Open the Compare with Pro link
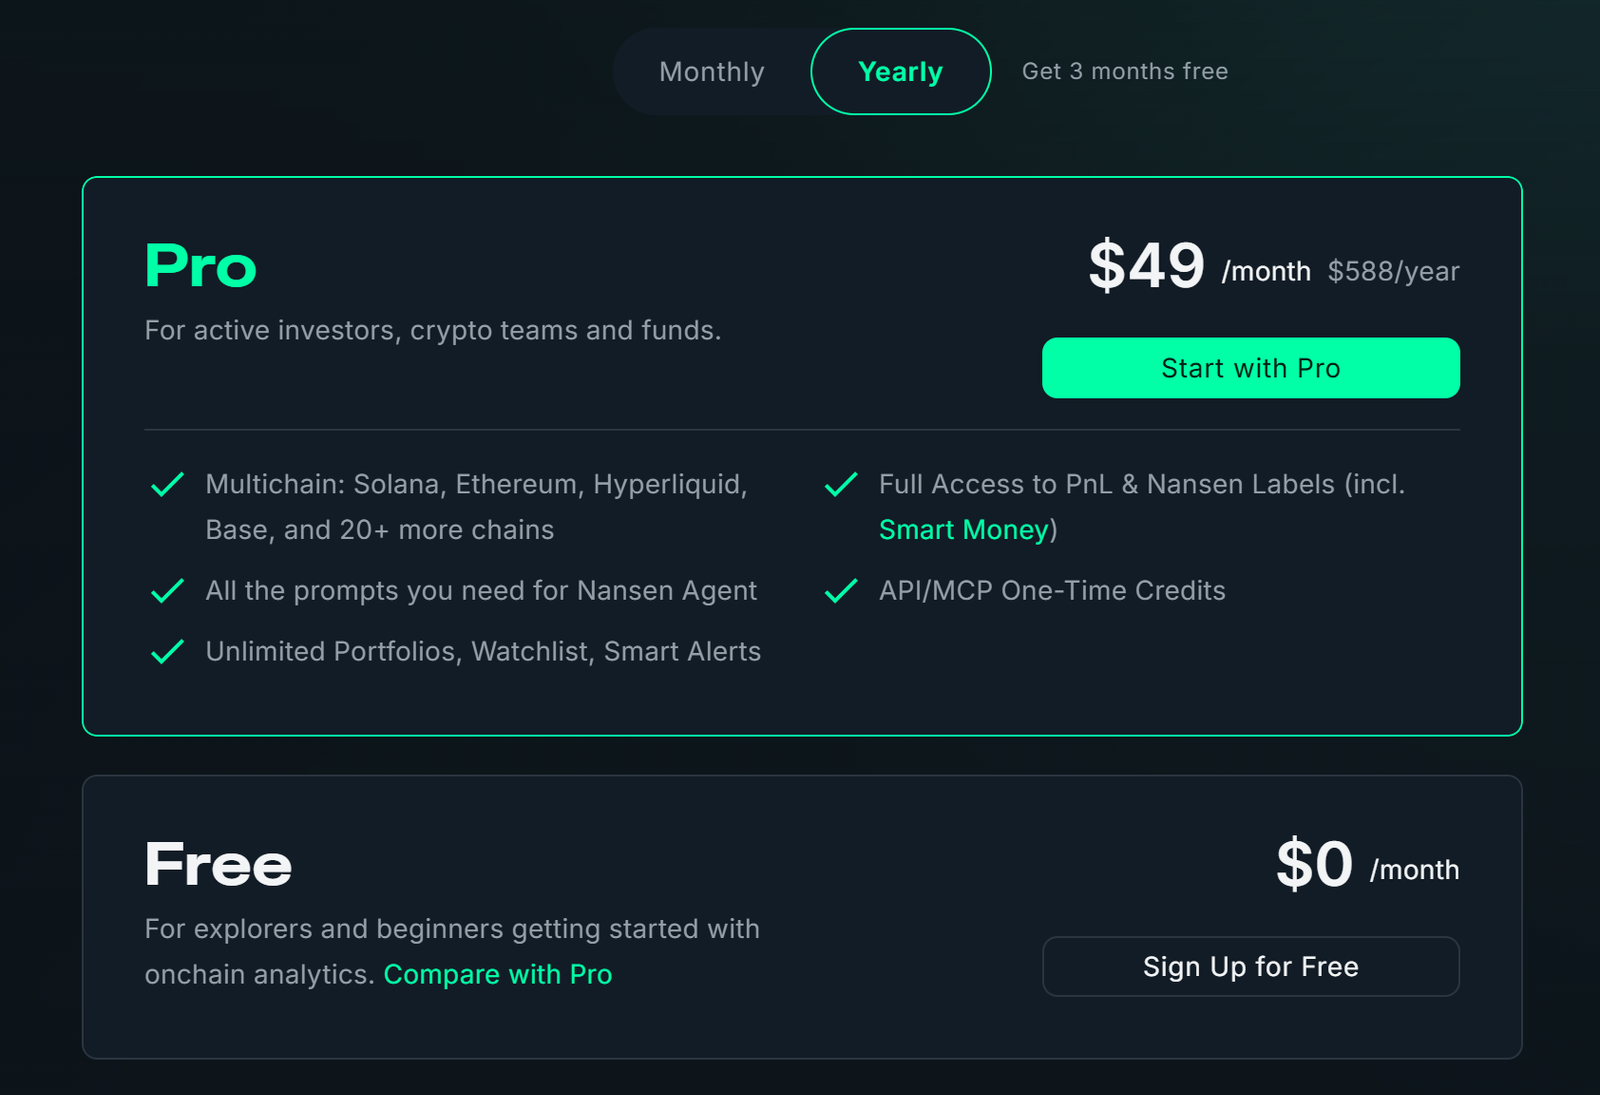 tap(498, 974)
